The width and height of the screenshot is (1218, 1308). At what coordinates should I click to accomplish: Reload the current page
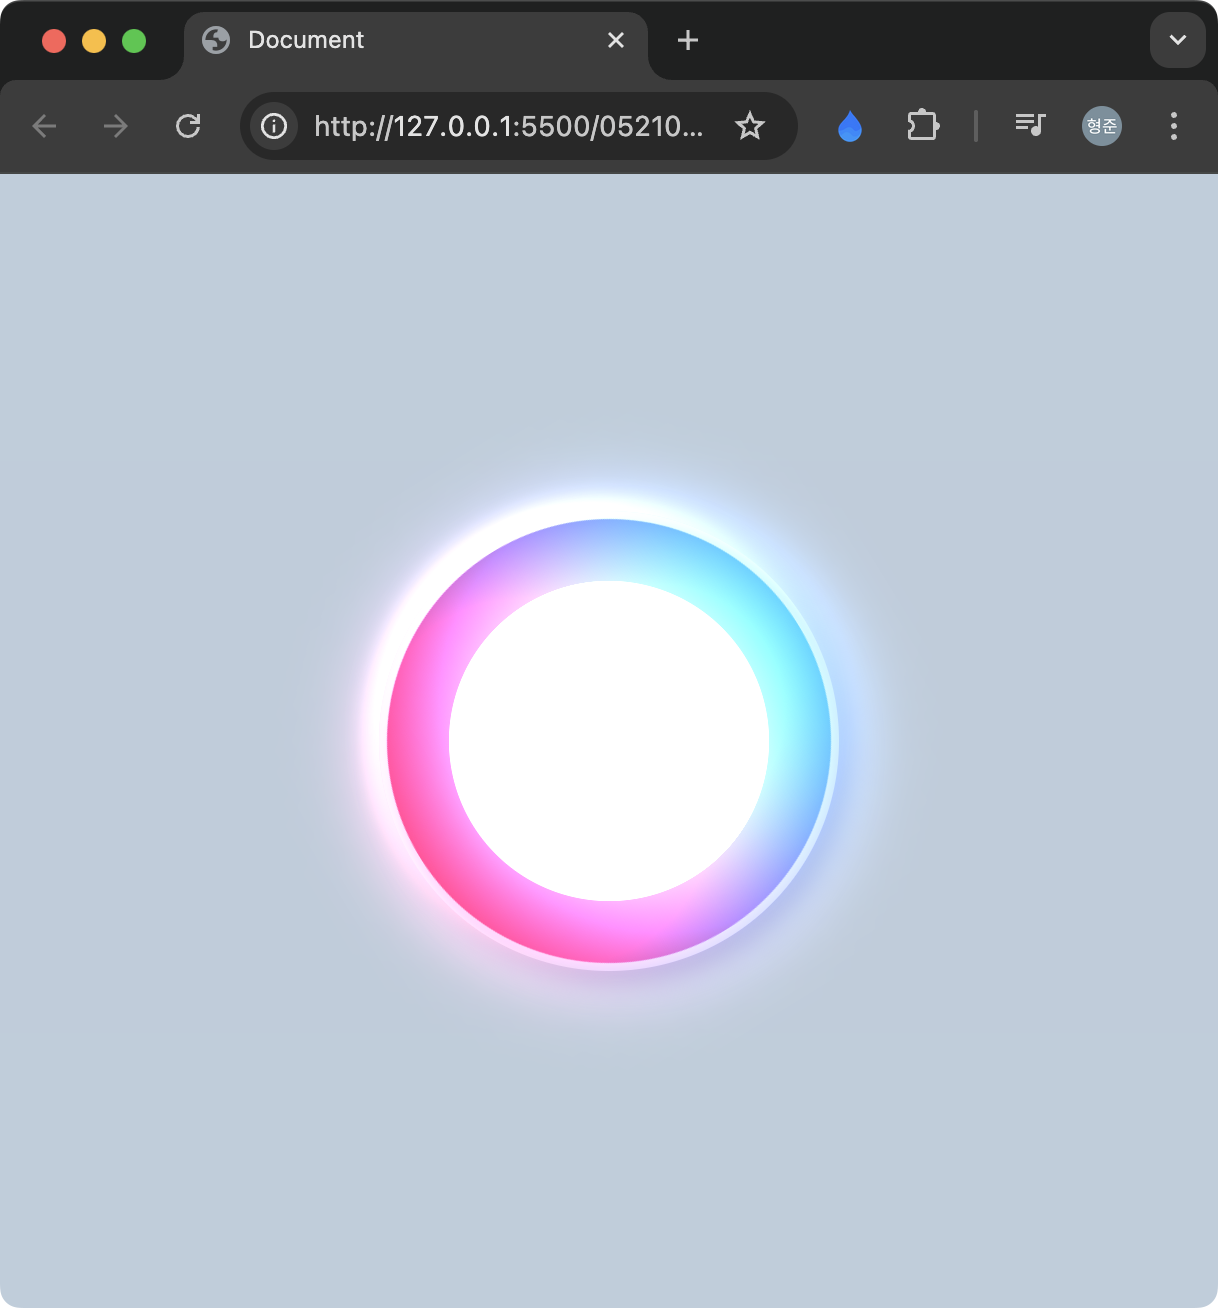point(188,126)
